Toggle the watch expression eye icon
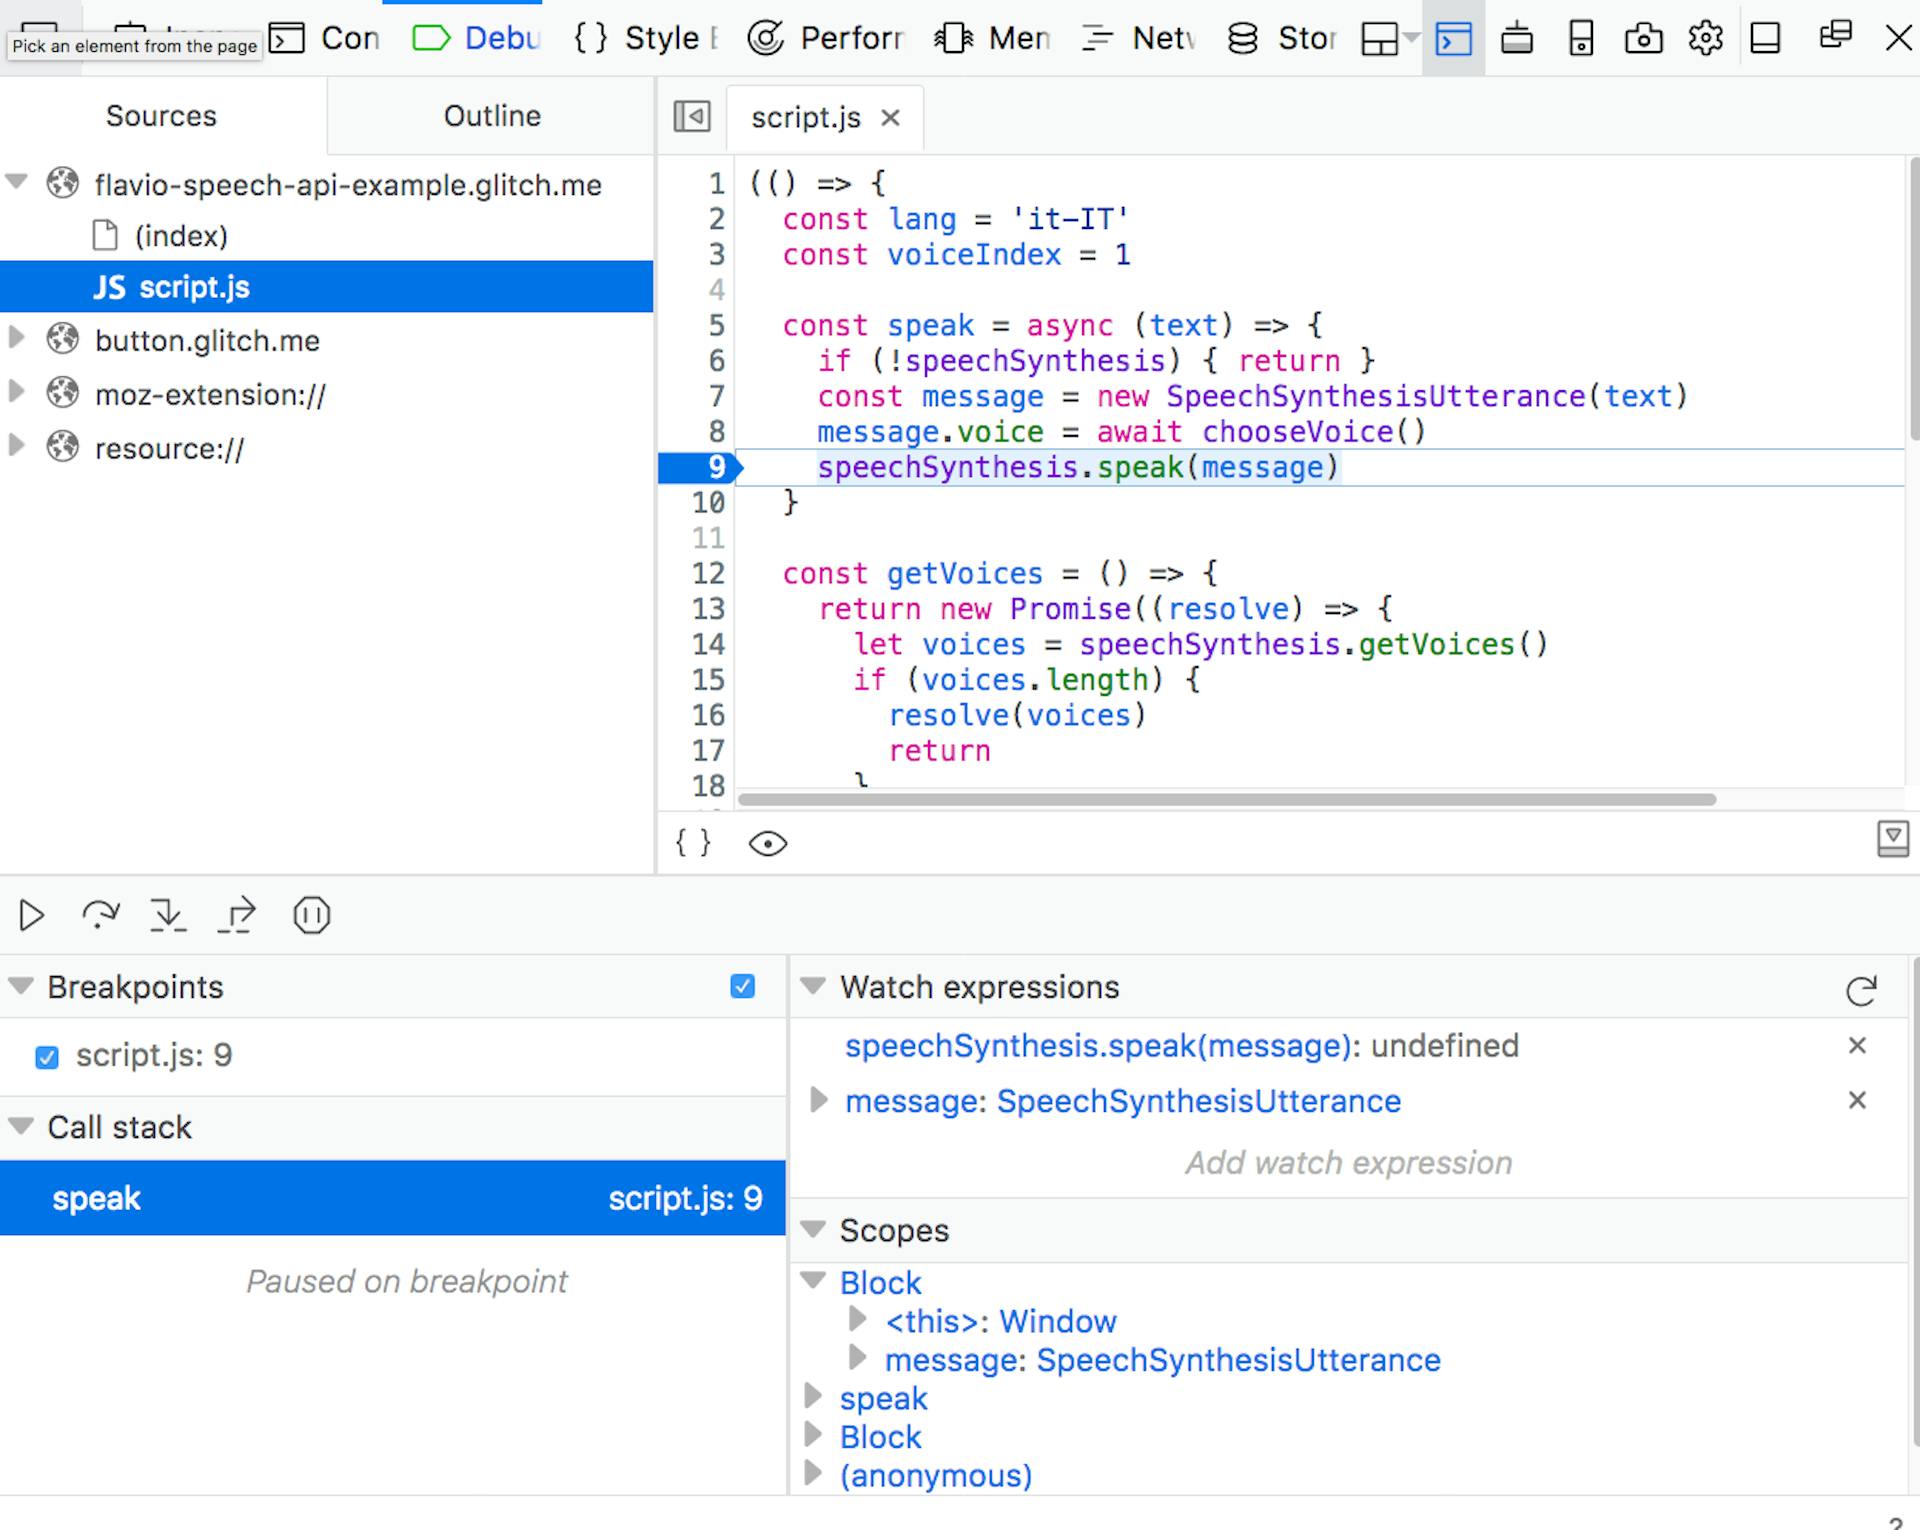Screen dimensions: 1920x1530 point(767,843)
